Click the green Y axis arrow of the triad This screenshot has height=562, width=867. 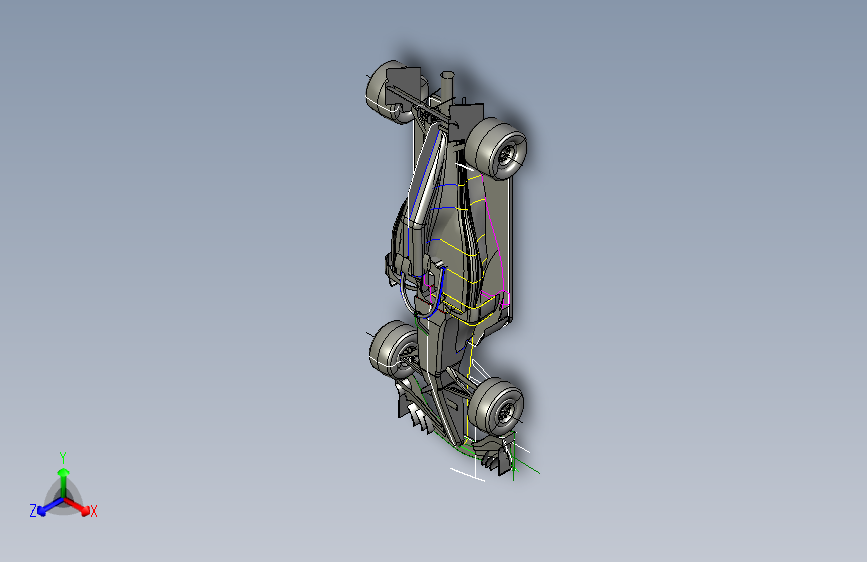64,481
